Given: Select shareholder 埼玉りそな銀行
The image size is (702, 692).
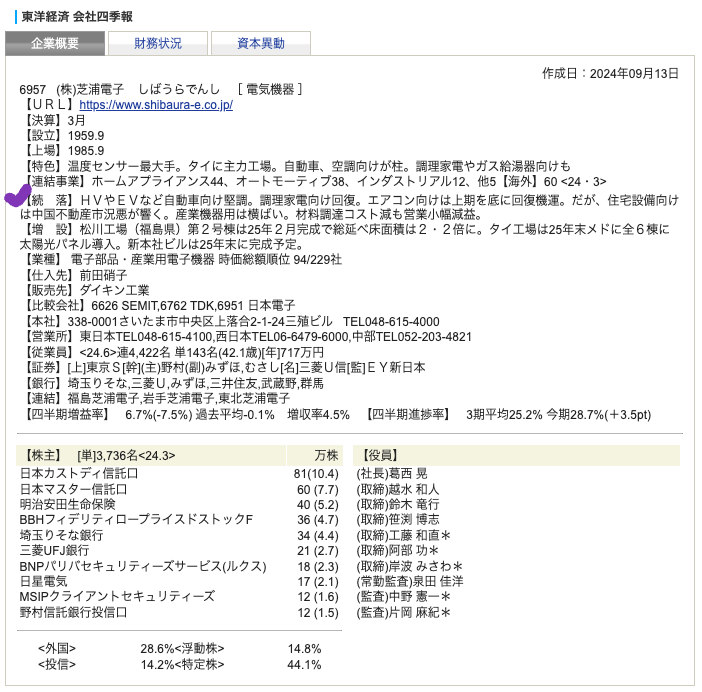Looking at the screenshot, I should pos(62,535).
